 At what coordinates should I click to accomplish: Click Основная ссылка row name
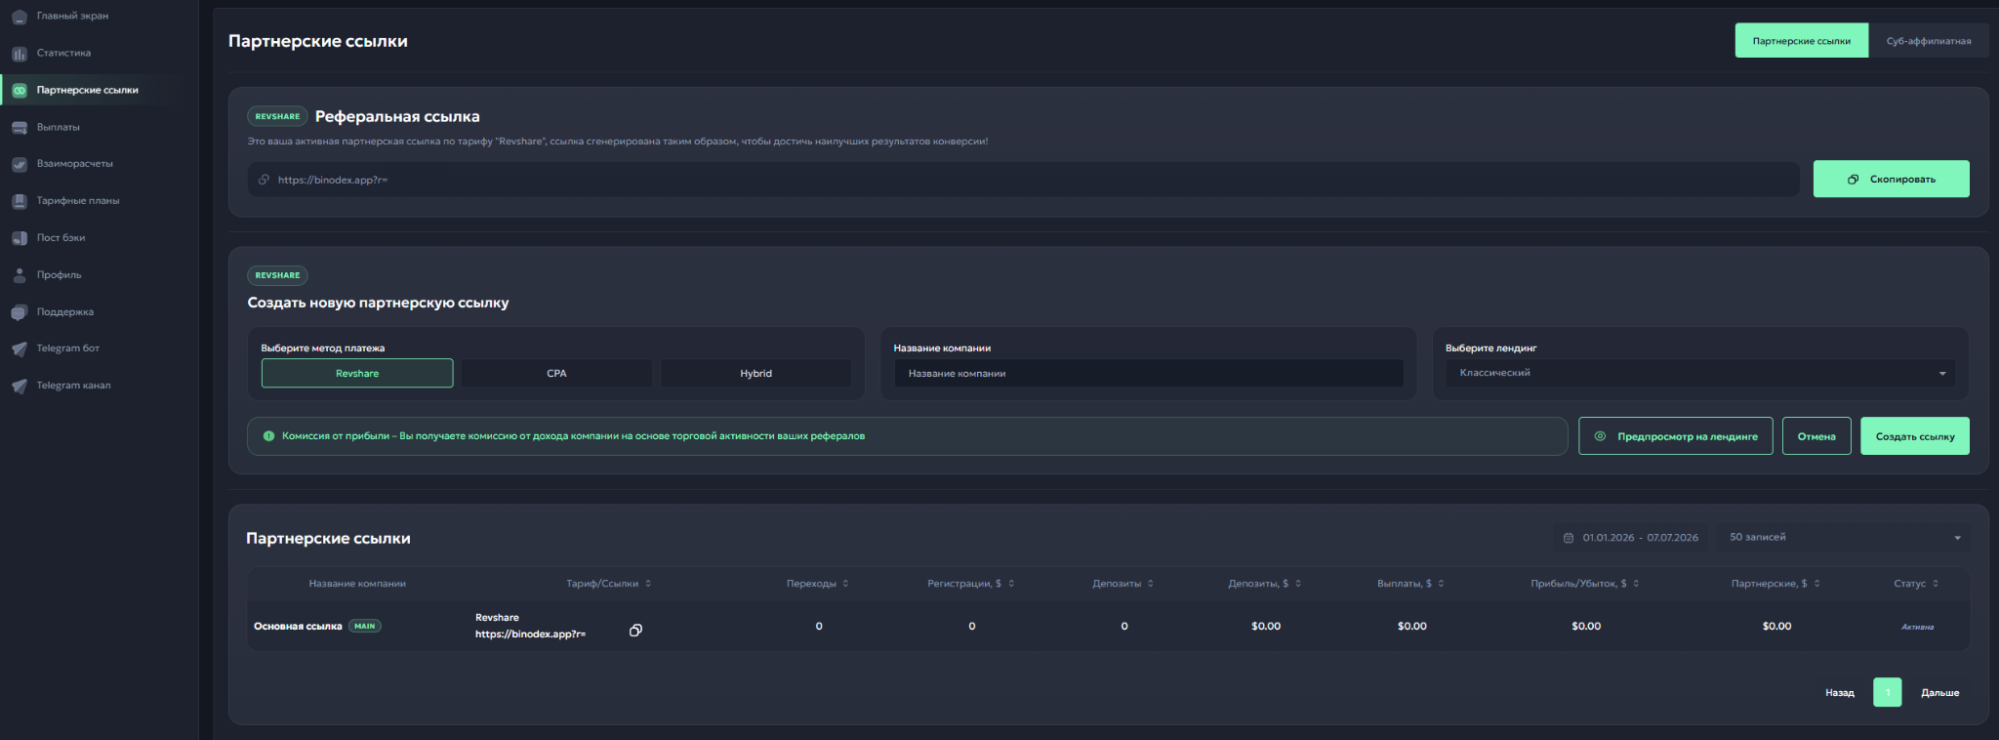pyautogui.click(x=298, y=626)
